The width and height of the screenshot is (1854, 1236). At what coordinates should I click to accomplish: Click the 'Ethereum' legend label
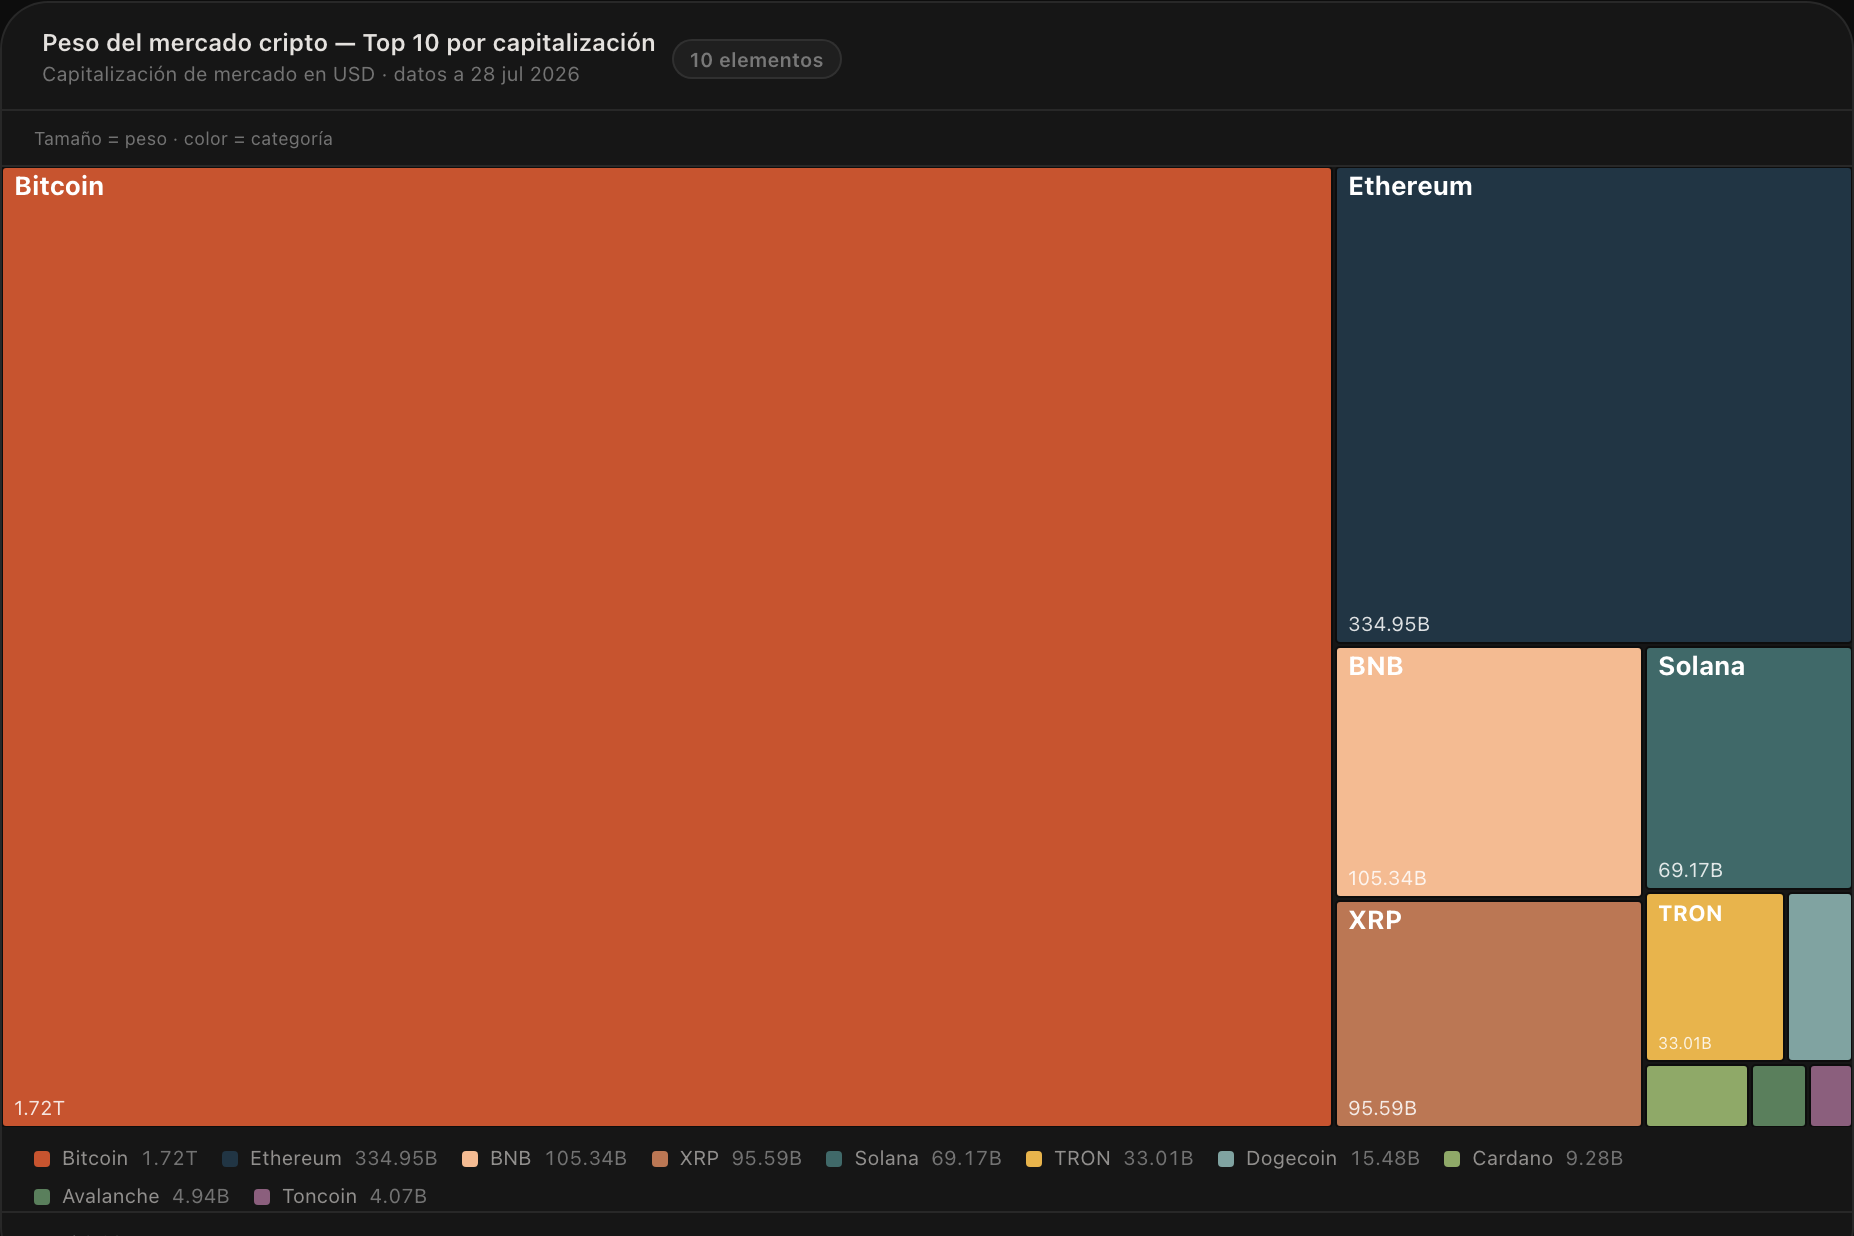(x=296, y=1158)
